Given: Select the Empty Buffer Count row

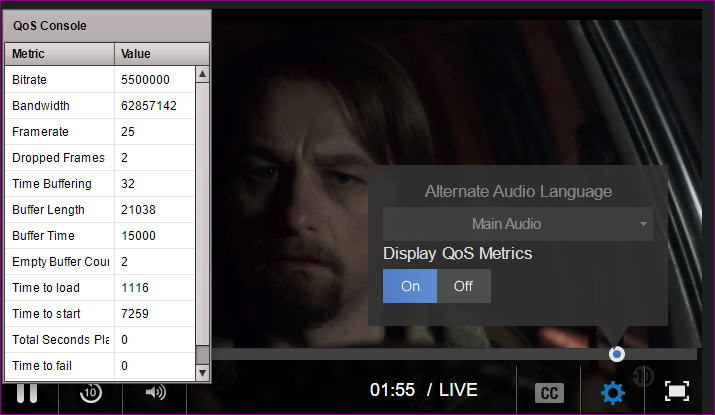Looking at the screenshot, I should tap(100, 262).
